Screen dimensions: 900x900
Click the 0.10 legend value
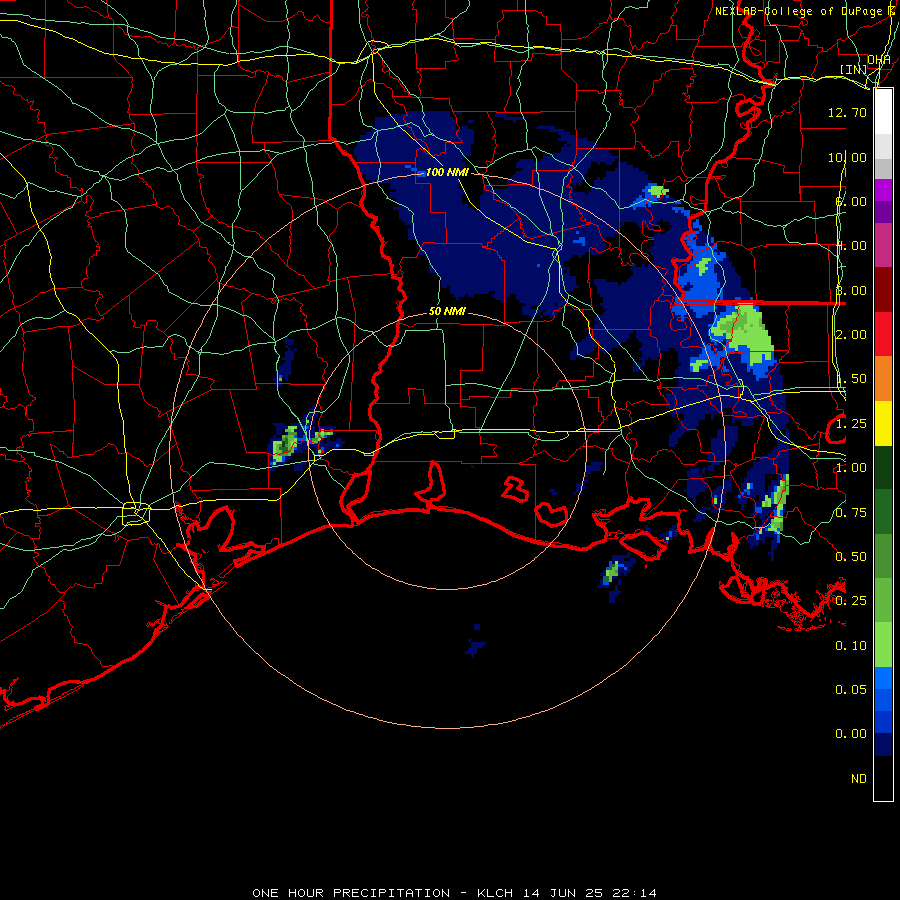851,646
